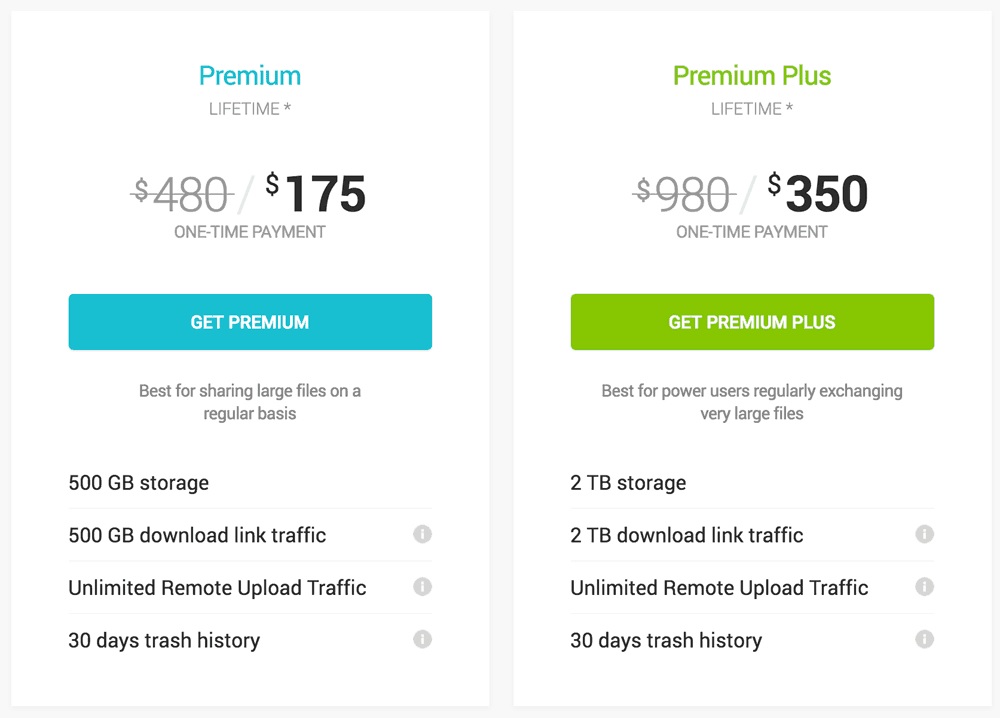The image size is (1000, 718).
Task: Click the 500 GB storage feature row
Action: (x=250, y=483)
